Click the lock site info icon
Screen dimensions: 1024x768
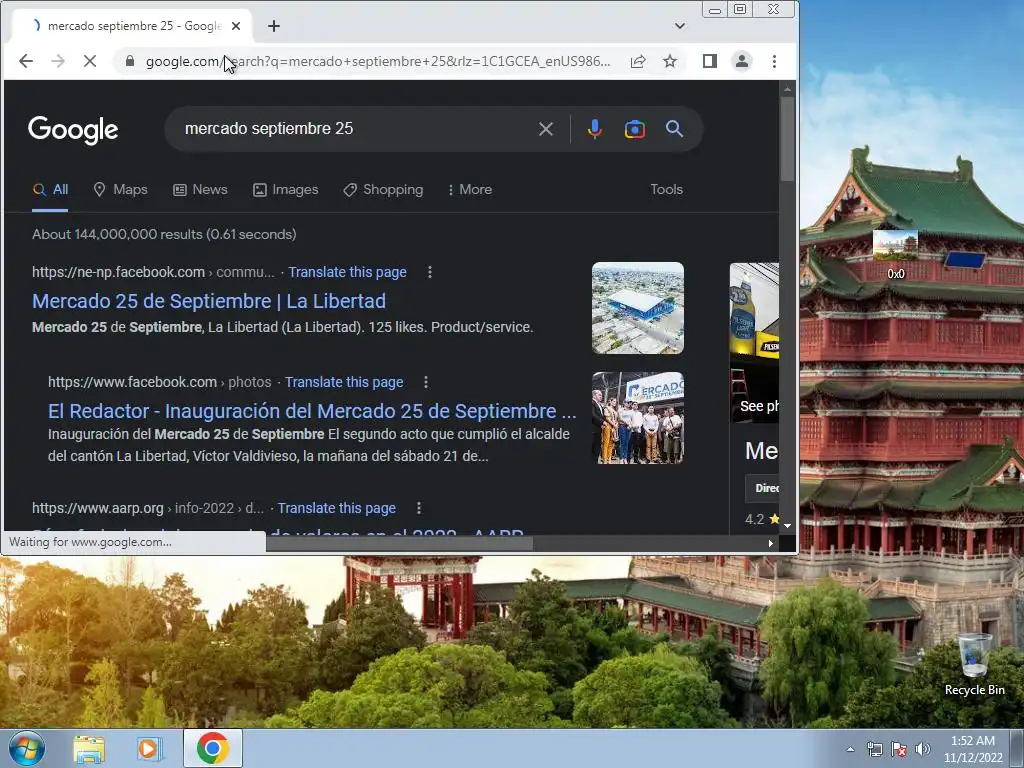[129, 61]
